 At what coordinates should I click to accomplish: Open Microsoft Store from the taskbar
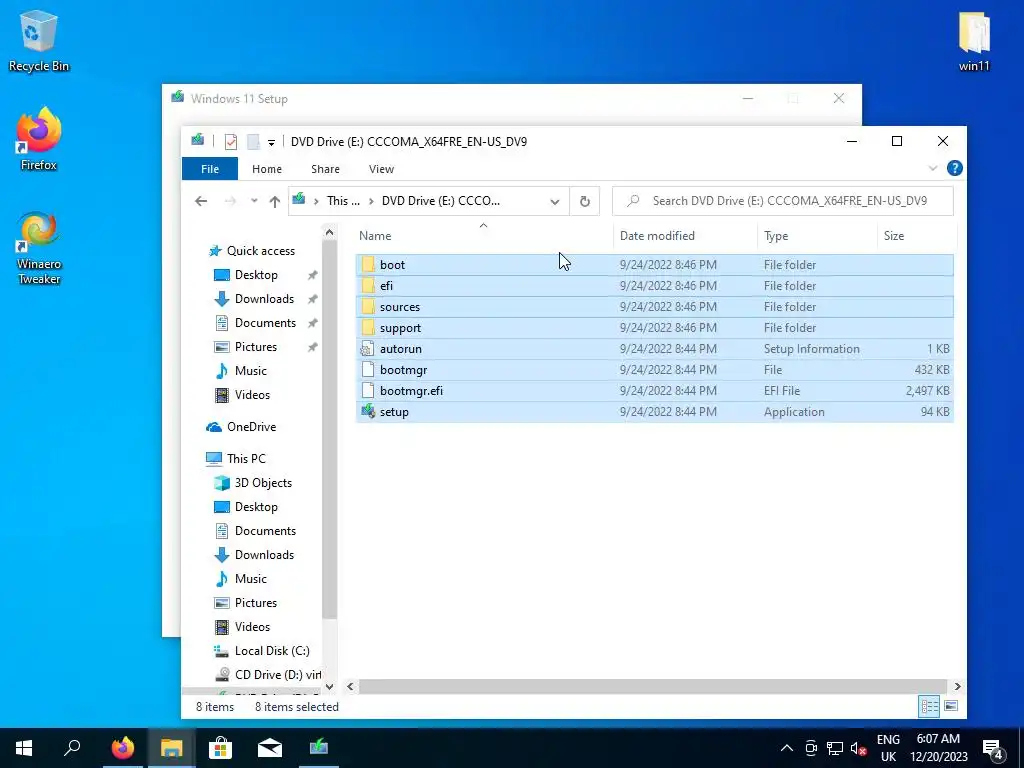[220, 748]
